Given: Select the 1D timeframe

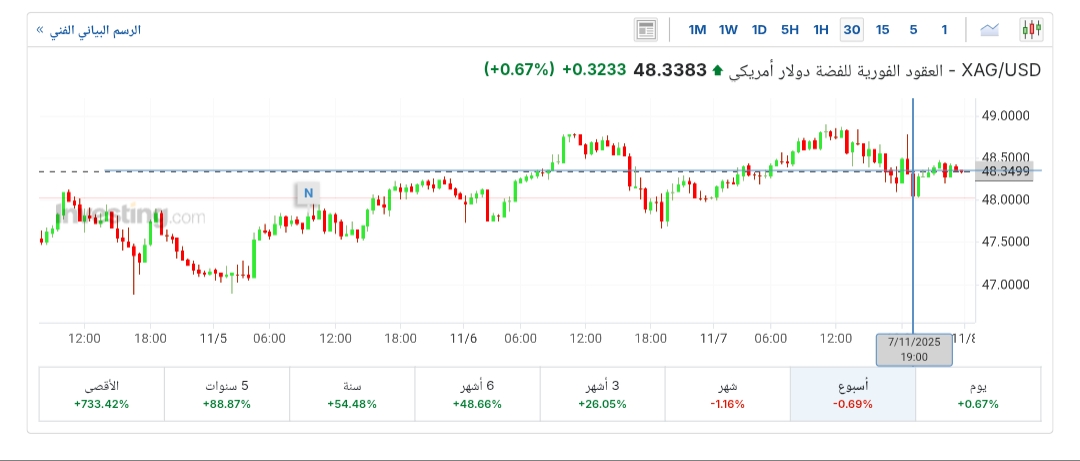Looking at the screenshot, I should [759, 29].
